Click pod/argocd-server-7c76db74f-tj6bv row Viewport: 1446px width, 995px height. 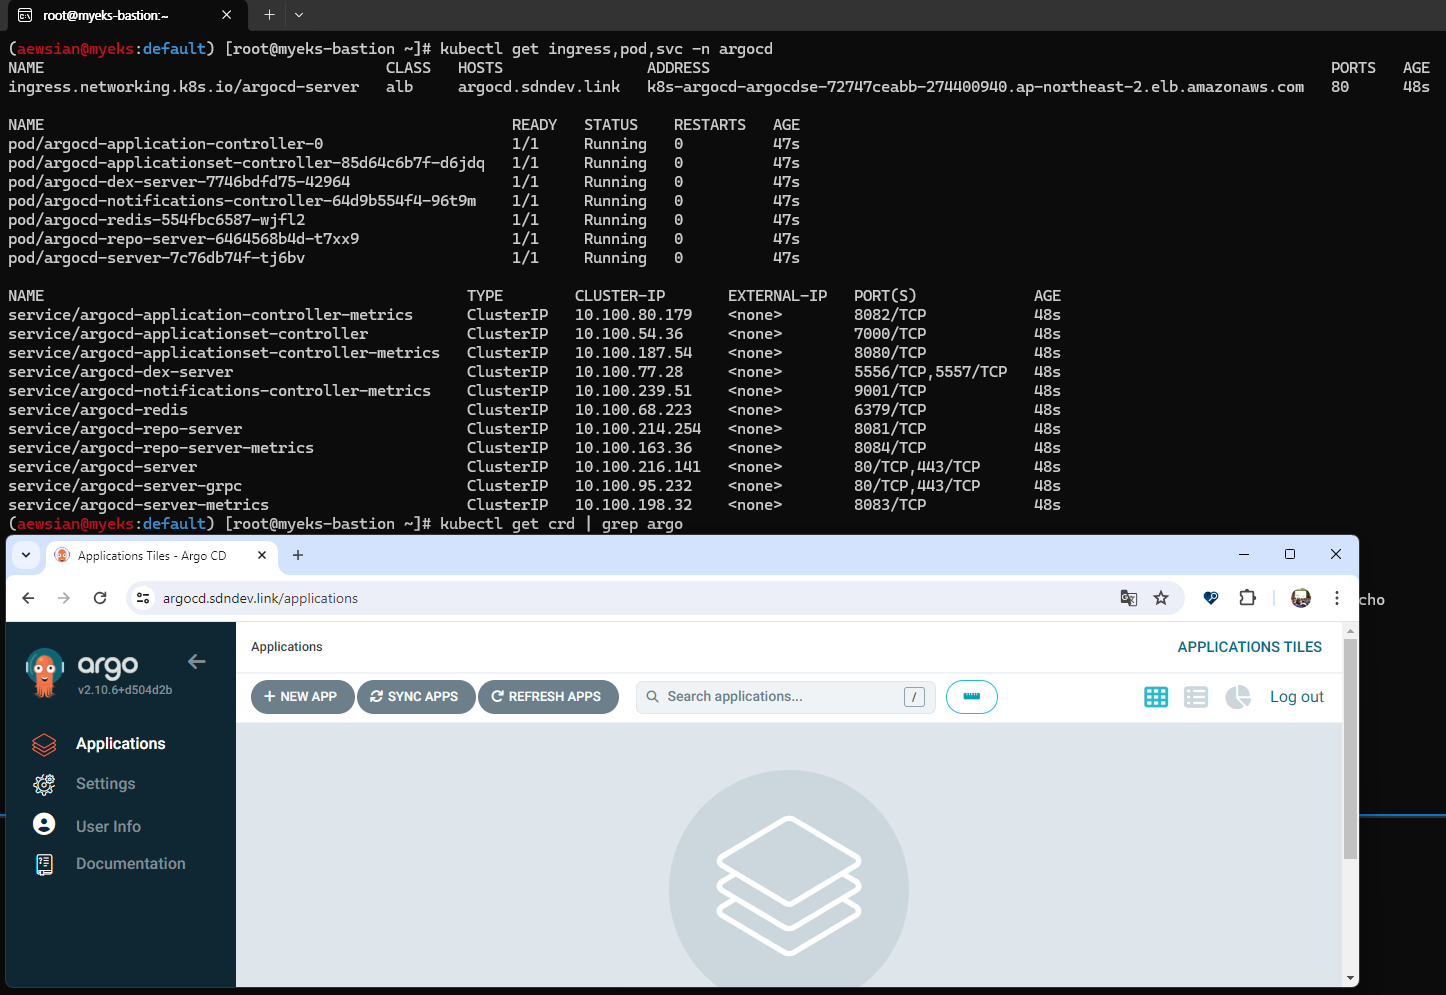(404, 258)
